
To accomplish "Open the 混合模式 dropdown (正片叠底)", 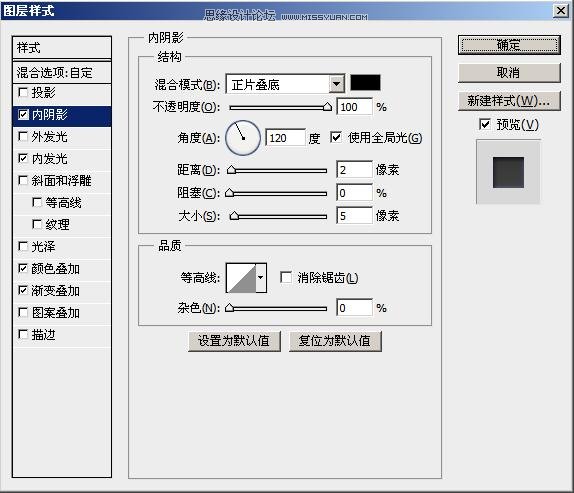I will coord(285,85).
